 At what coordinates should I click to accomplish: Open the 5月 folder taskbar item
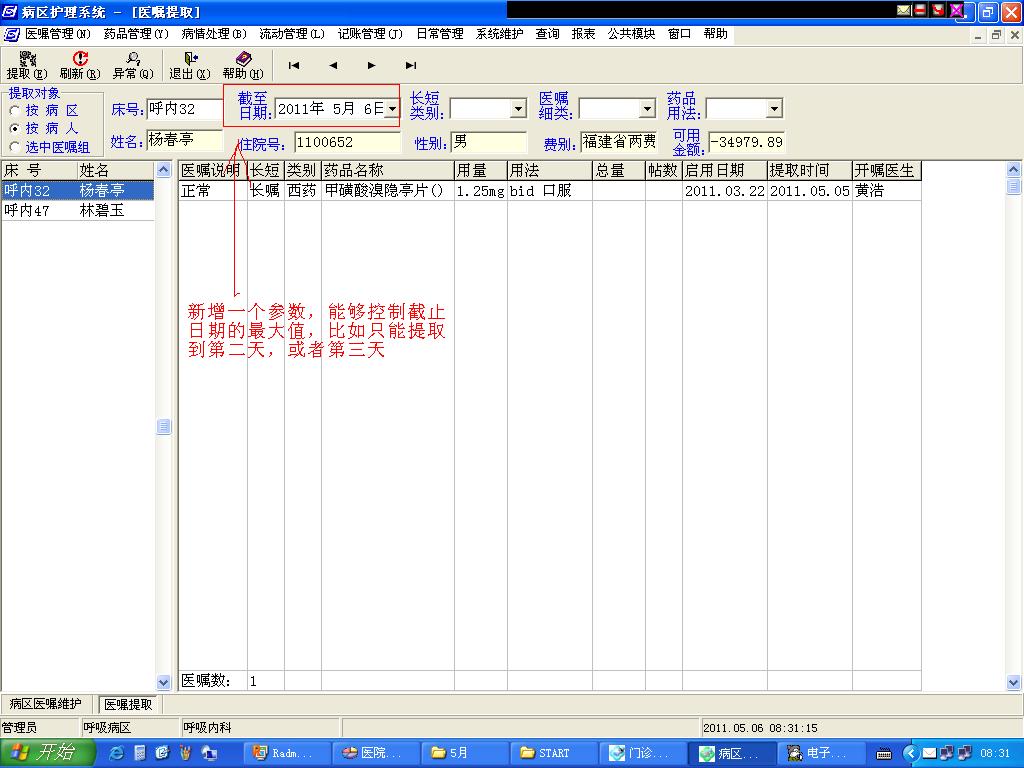(464, 753)
